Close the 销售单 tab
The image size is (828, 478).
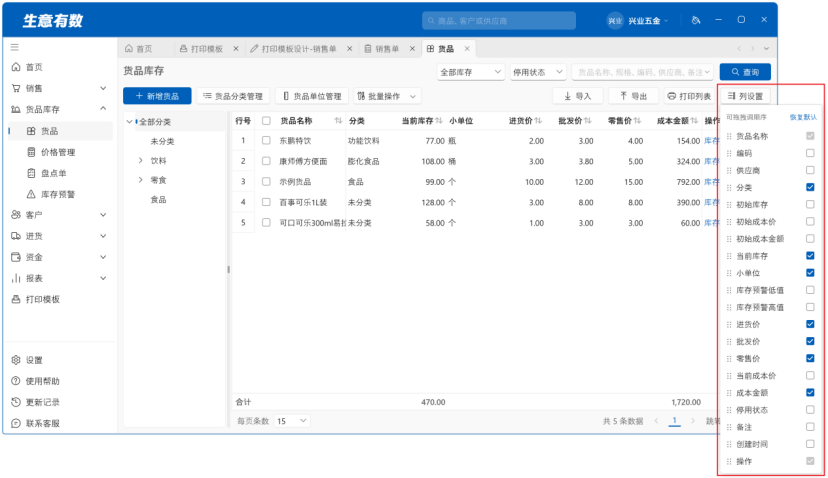(x=412, y=49)
